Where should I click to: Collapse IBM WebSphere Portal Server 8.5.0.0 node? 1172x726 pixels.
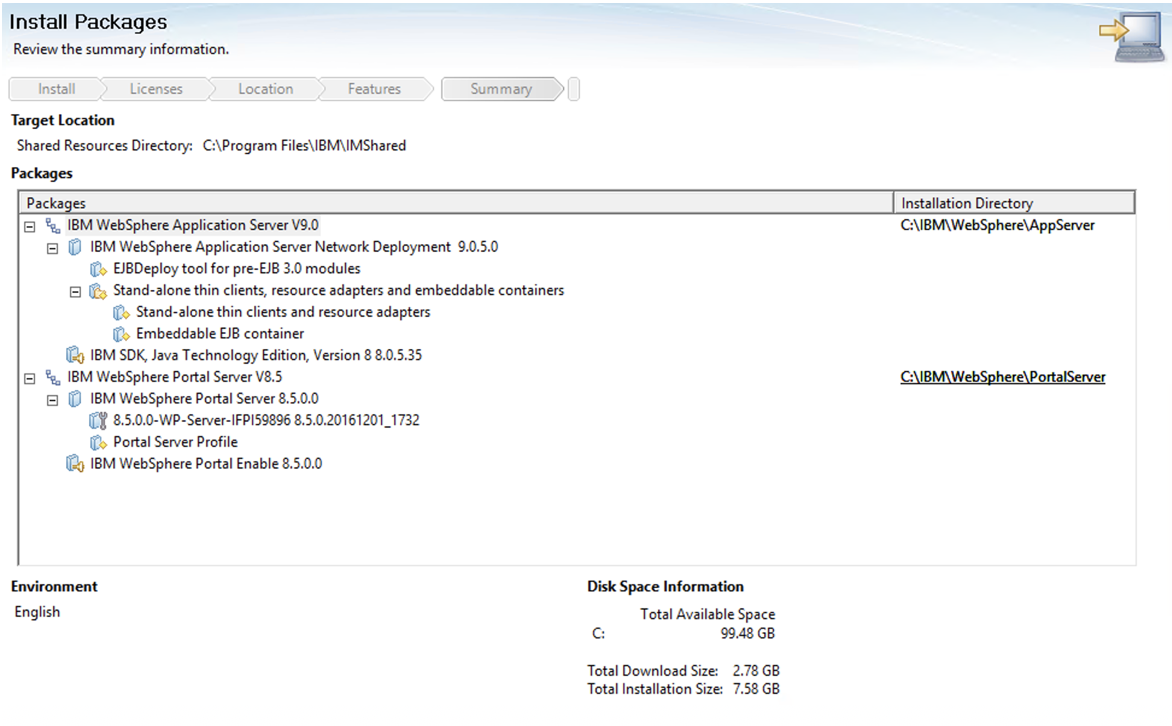pyautogui.click(x=52, y=400)
